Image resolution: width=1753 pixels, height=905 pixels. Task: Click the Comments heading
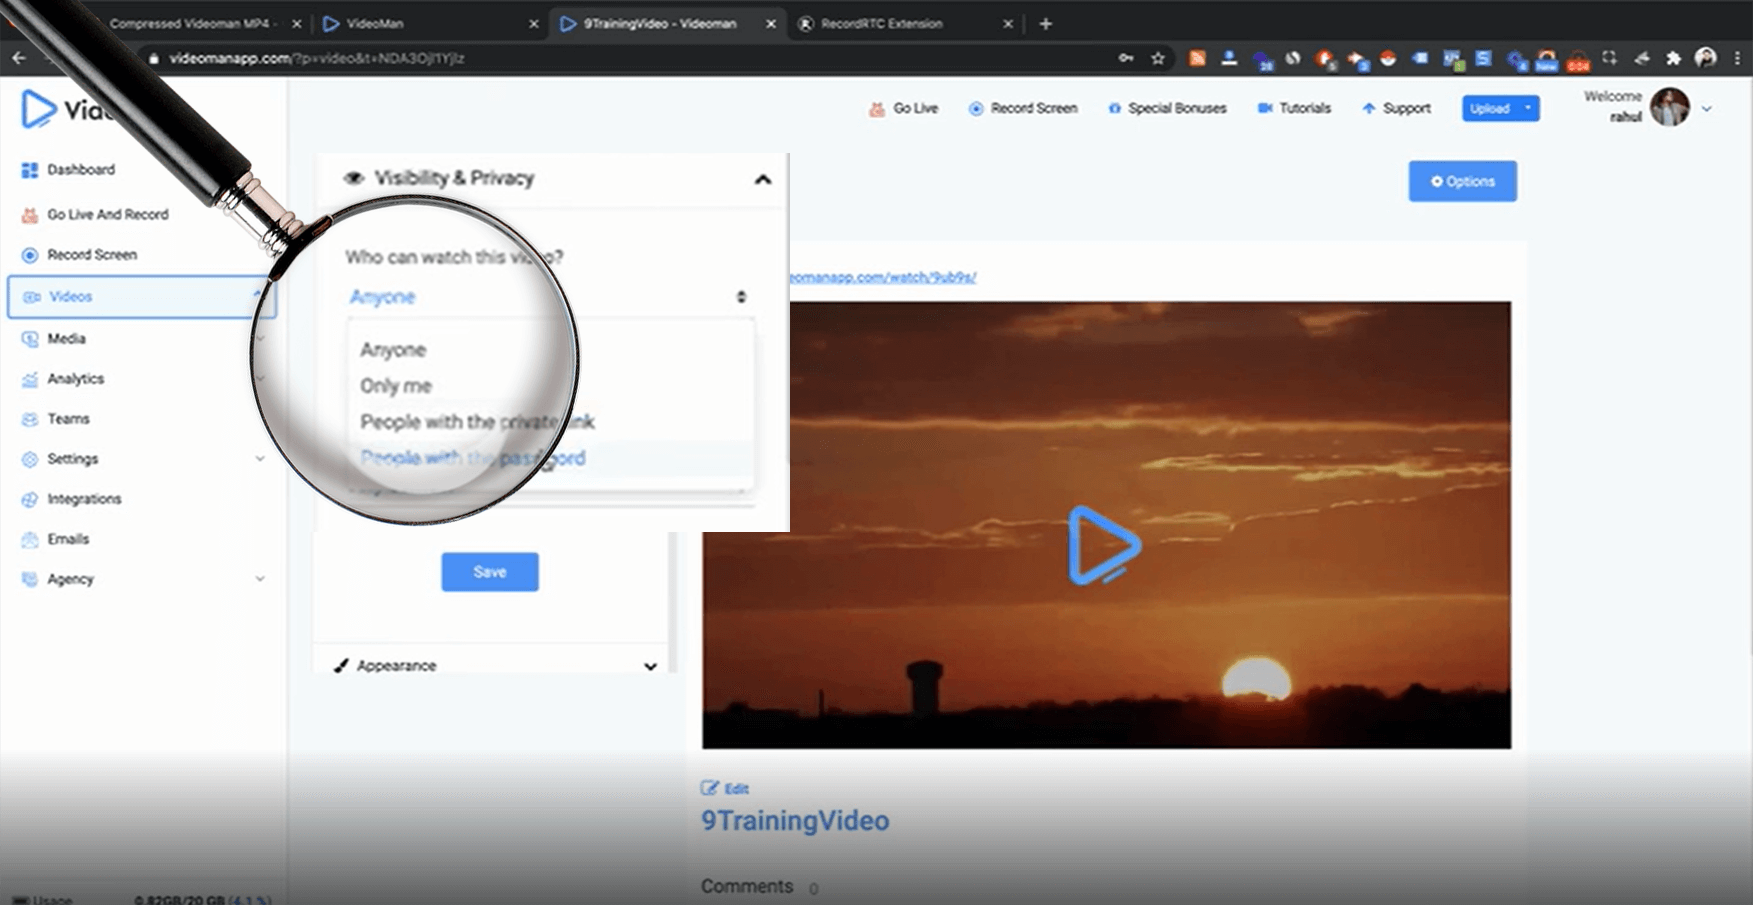pos(747,886)
